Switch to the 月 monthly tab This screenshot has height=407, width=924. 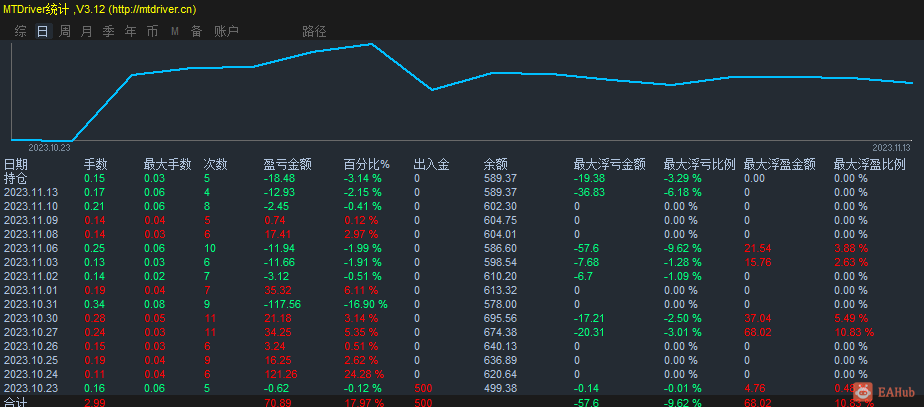click(x=87, y=31)
